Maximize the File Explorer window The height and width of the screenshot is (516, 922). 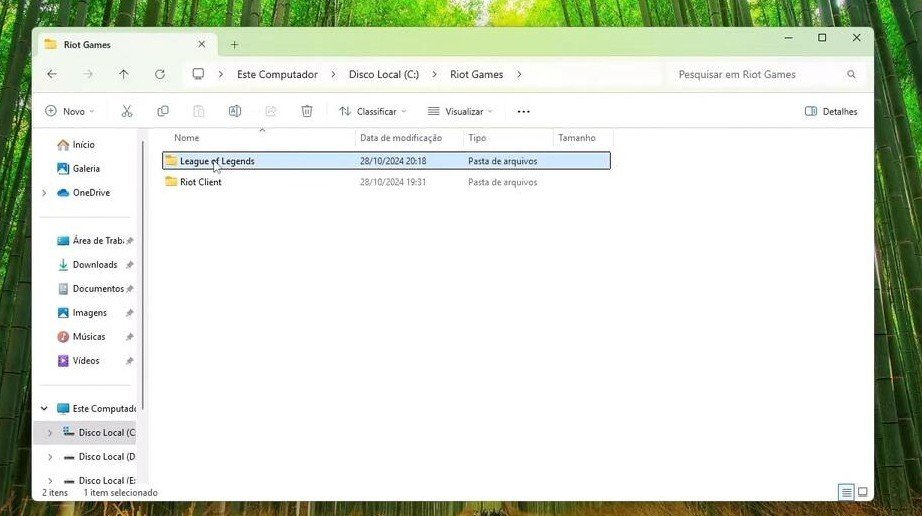pos(822,38)
